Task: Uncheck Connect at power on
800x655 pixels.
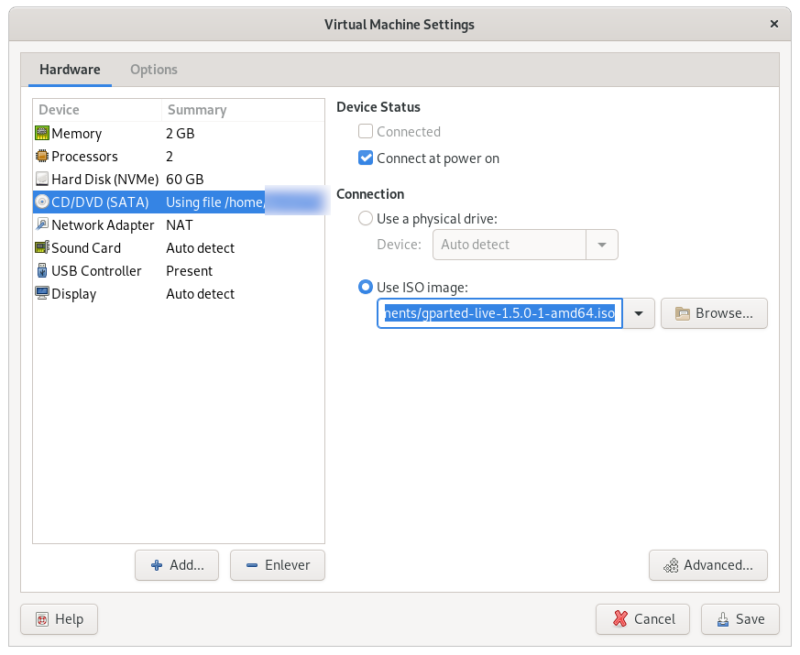Action: point(365,158)
